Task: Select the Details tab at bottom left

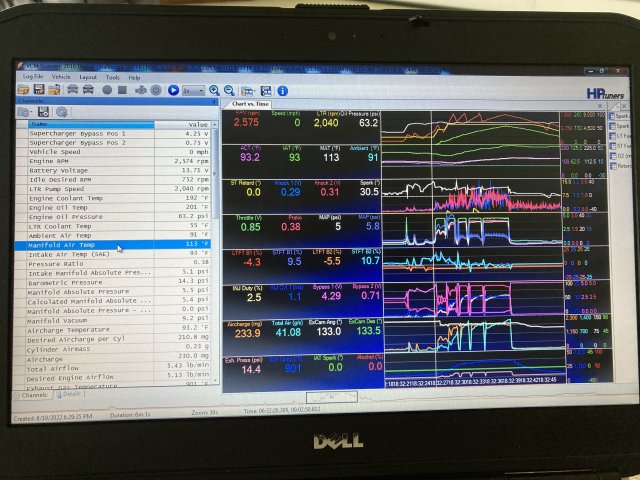Action: tap(69, 395)
